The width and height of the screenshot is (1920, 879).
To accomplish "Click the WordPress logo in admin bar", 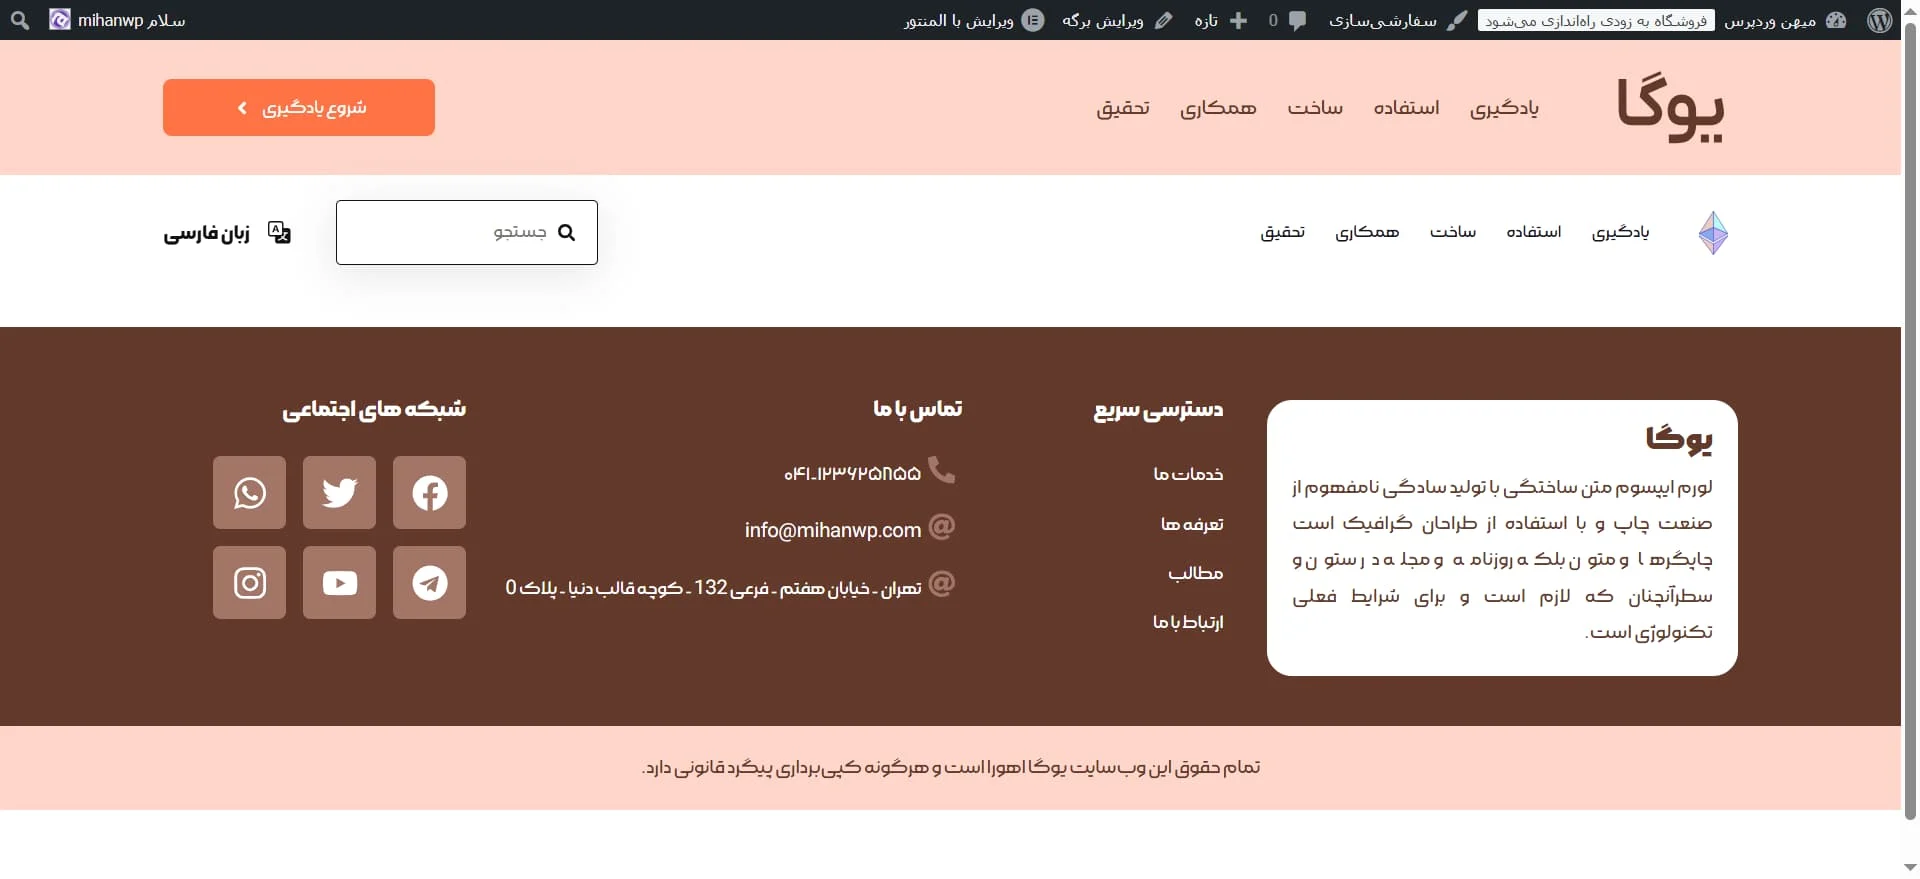I will (1879, 20).
